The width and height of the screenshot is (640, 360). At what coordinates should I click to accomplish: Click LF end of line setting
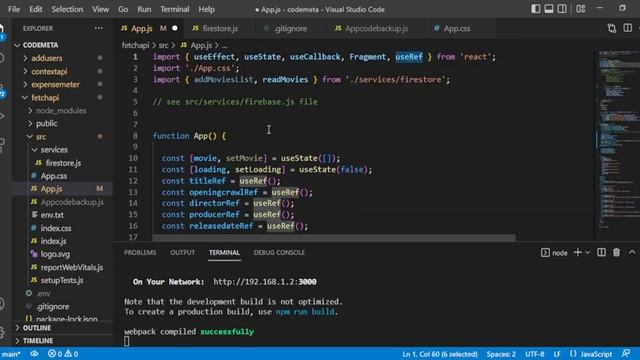[557, 353]
